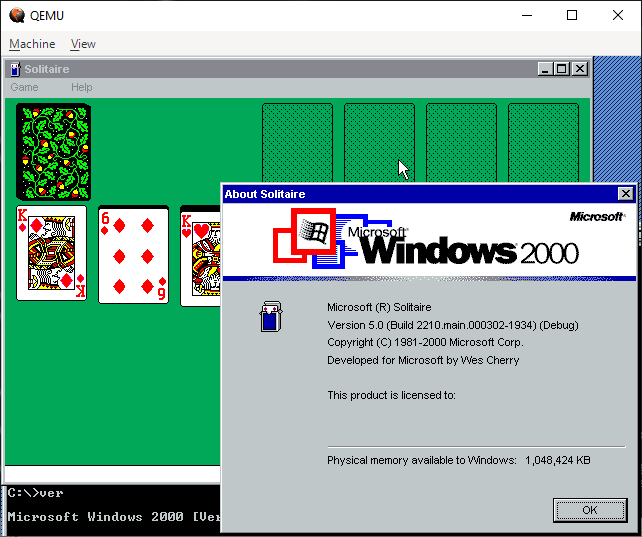Image resolution: width=642 pixels, height=537 pixels.
Task: Click the Solitaire card deck icon in About dialog
Action: point(271,316)
